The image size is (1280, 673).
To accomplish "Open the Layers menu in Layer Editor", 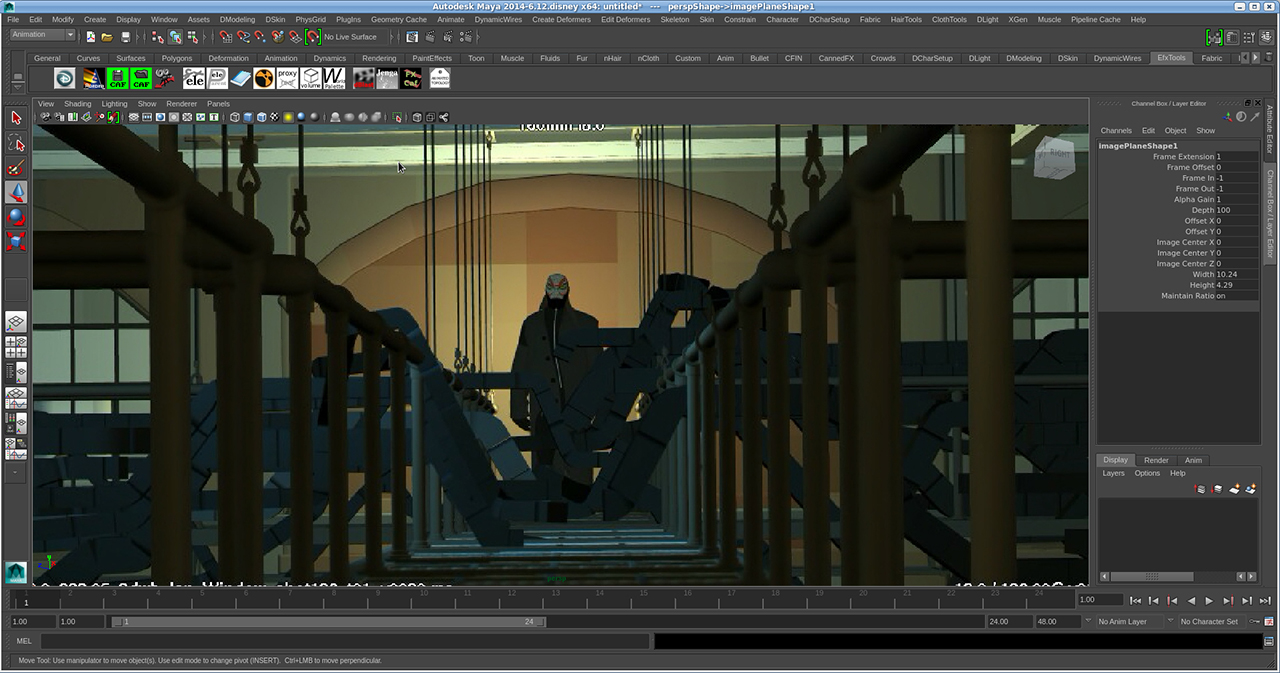I will point(1113,473).
